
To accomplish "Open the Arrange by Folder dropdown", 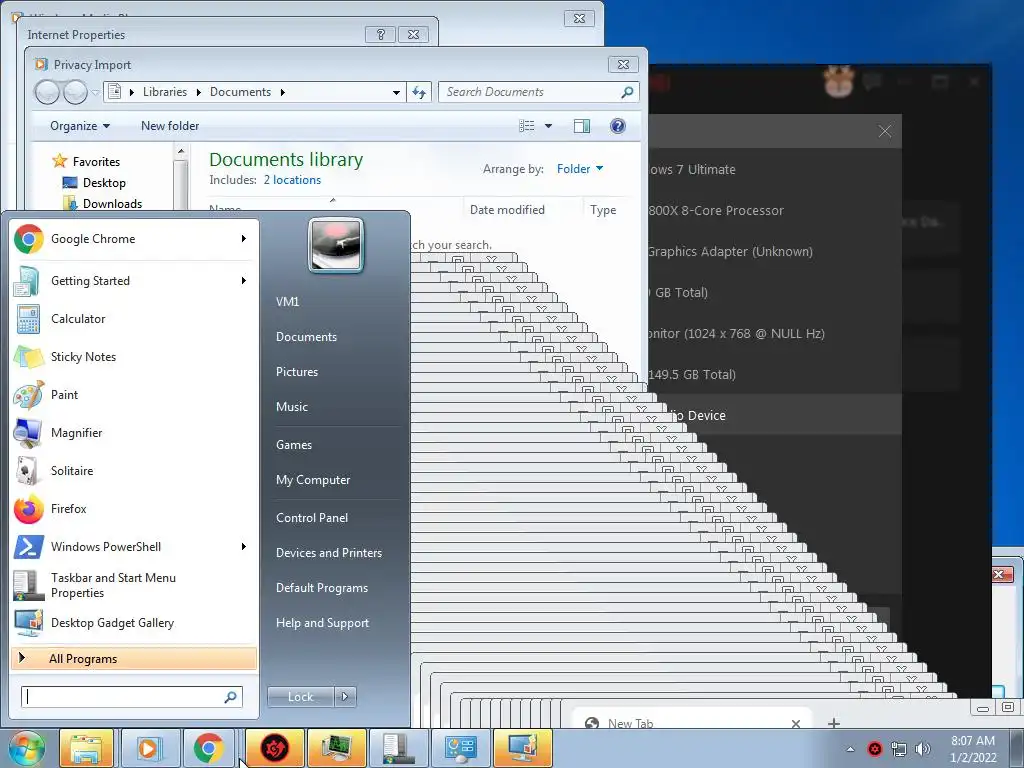I will coord(580,168).
